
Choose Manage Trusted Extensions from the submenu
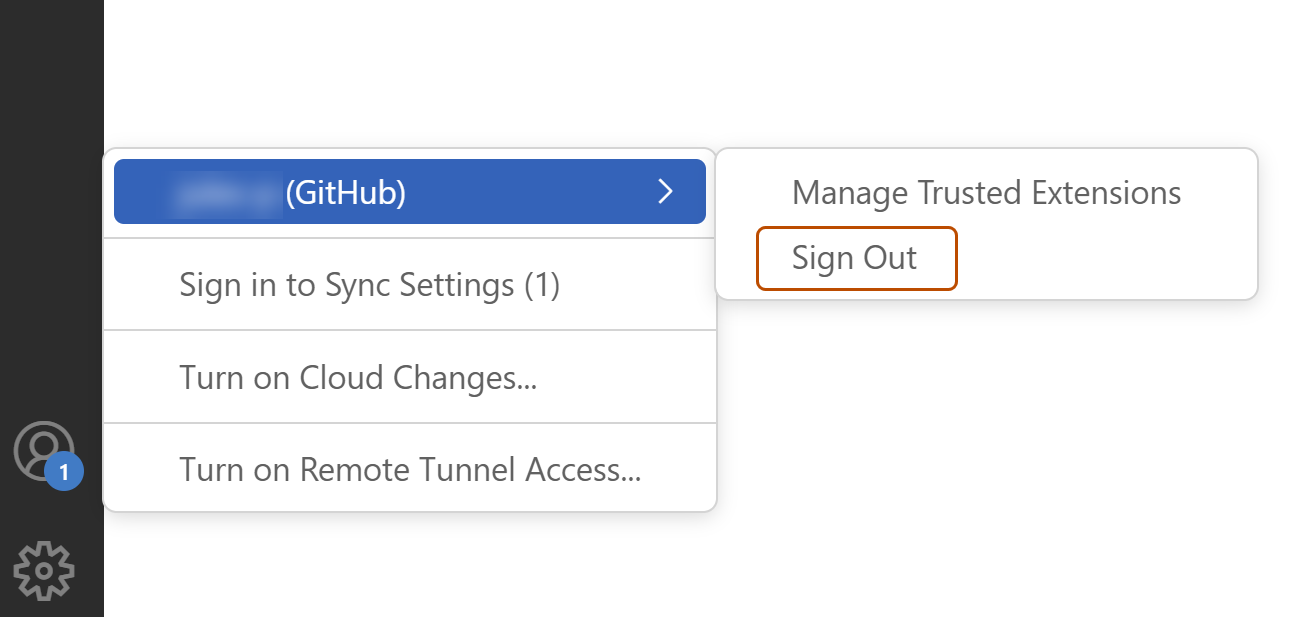pos(986,193)
